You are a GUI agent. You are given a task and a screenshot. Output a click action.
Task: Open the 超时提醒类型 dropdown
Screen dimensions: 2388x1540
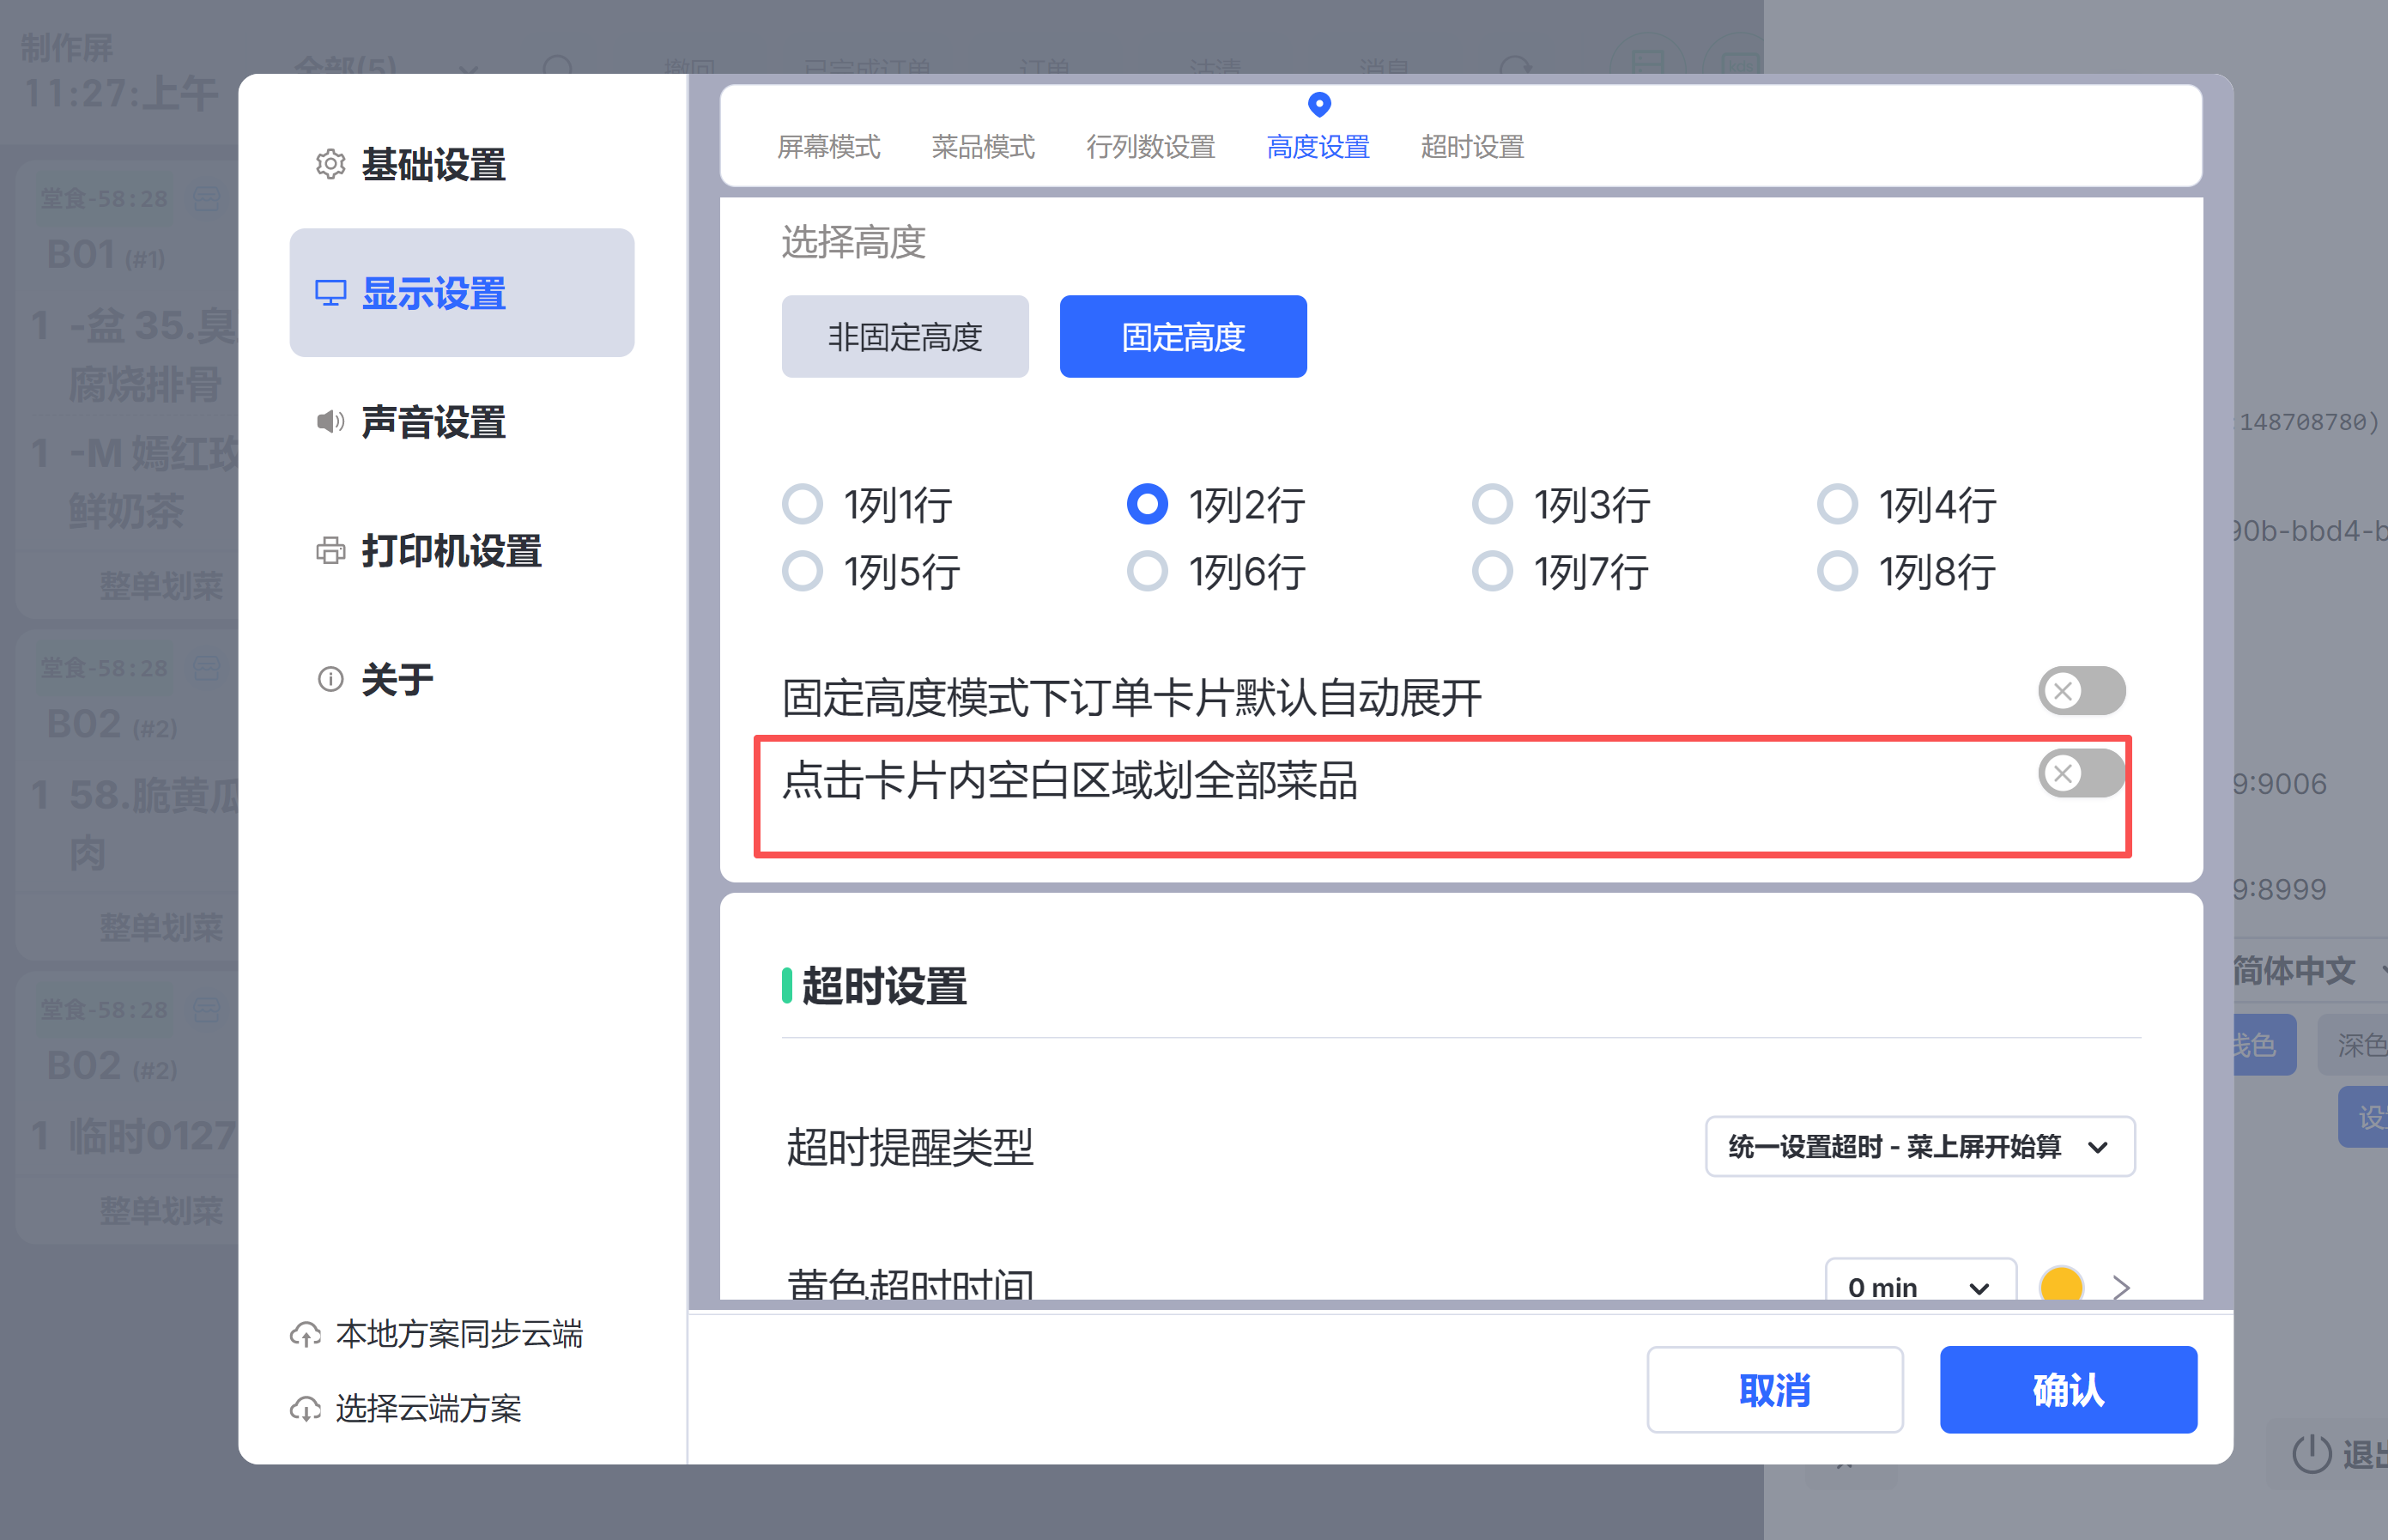tap(1919, 1146)
